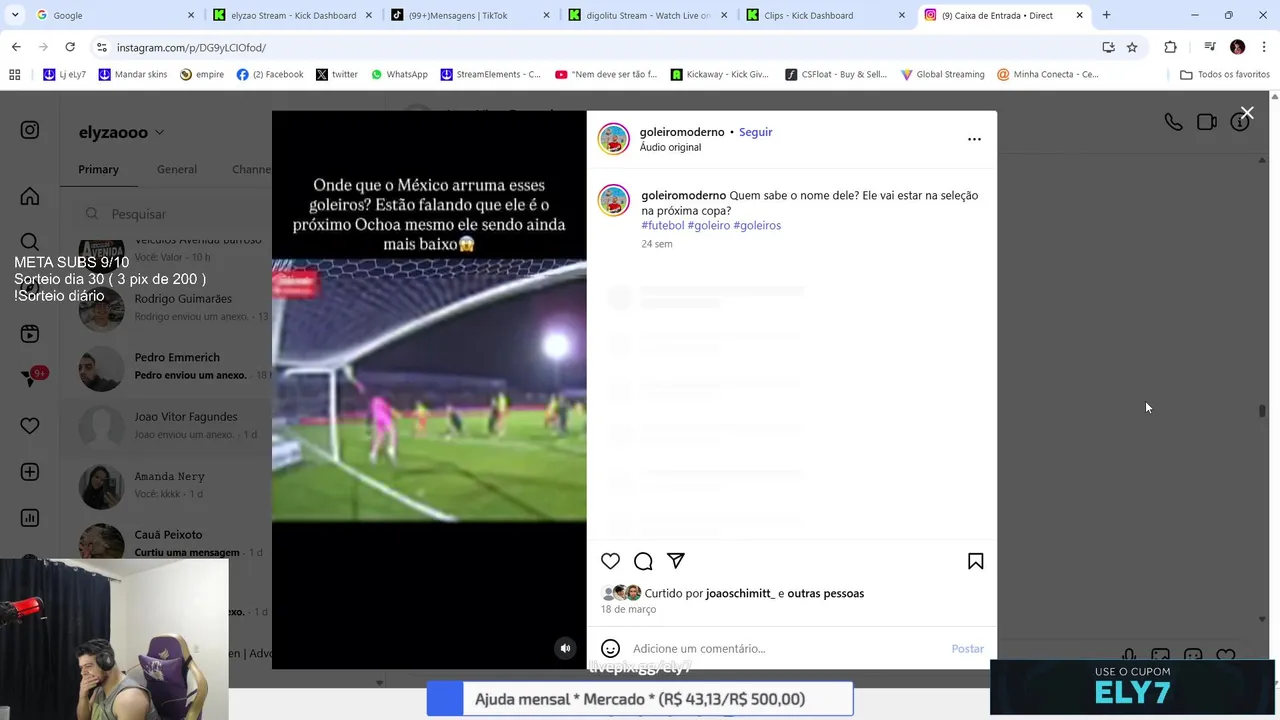Open the emoji picker in the comment box
1280x720 pixels.
click(610, 648)
